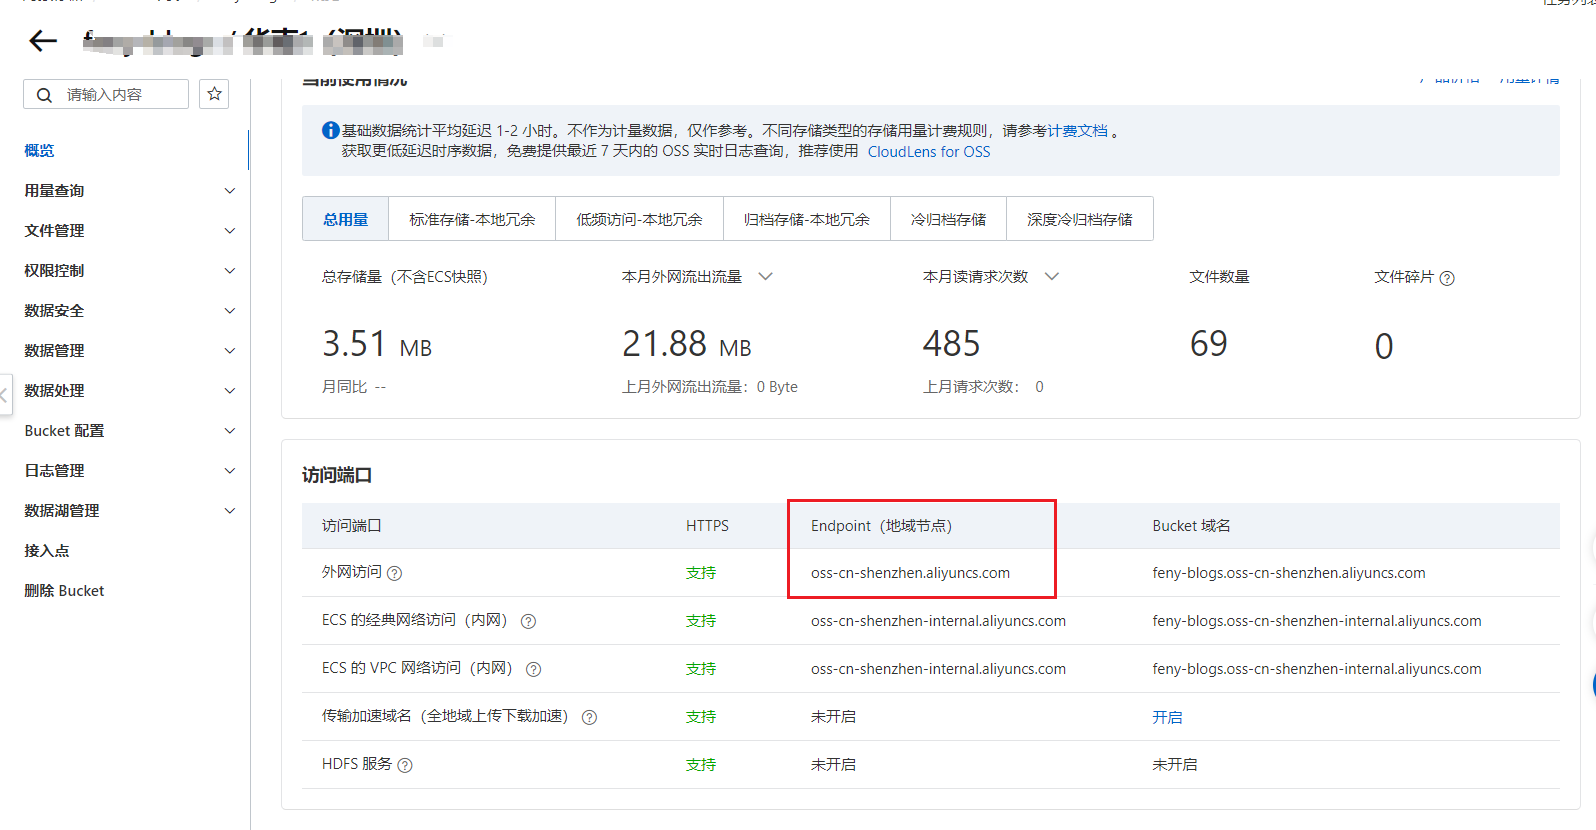Open the 本月读请求次数 dropdown arrow
Image resolution: width=1596 pixels, height=830 pixels.
tap(1052, 276)
